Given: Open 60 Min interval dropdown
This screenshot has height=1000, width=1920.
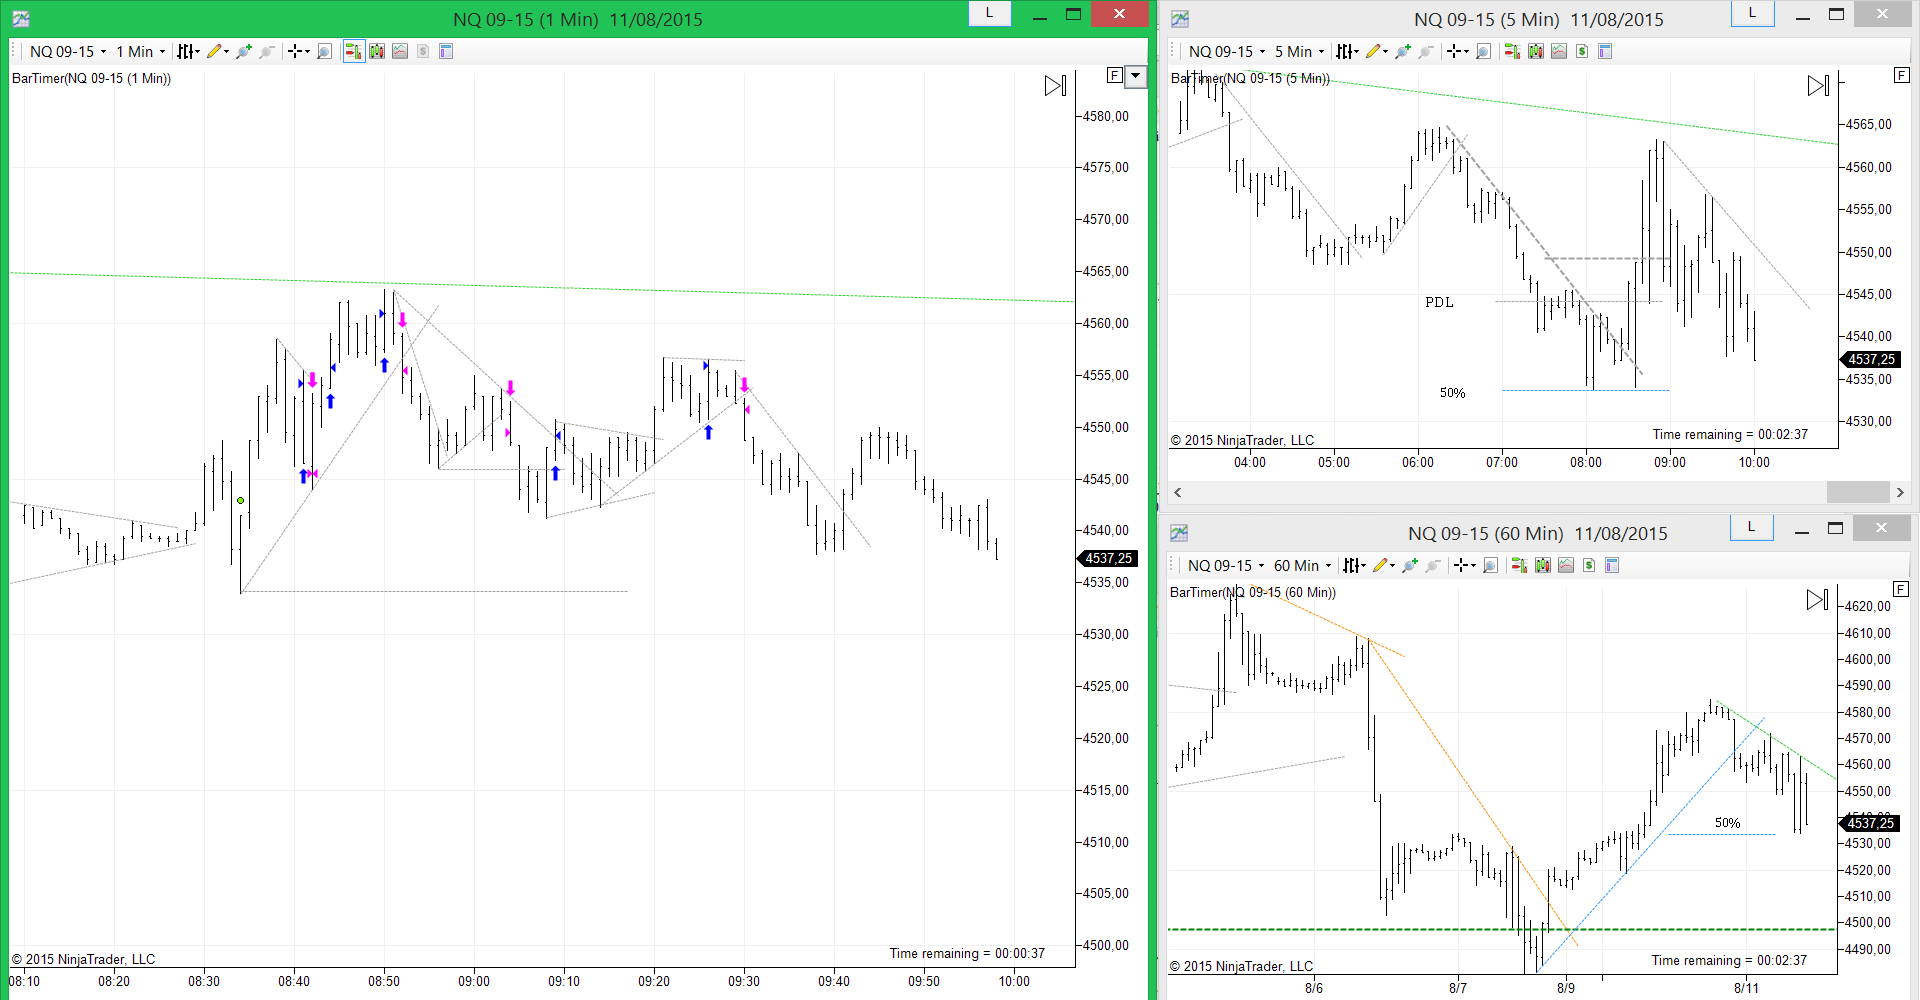Looking at the screenshot, I should pos(1302,565).
